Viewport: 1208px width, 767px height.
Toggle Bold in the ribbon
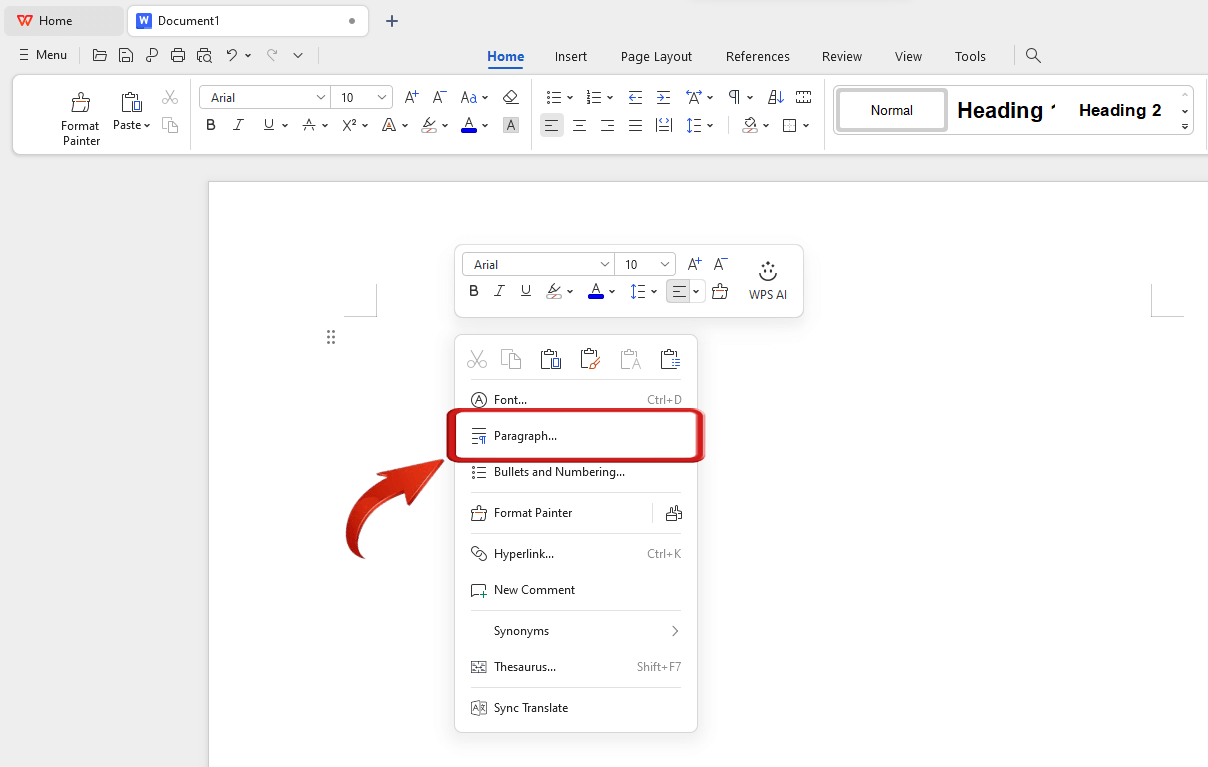[210, 125]
